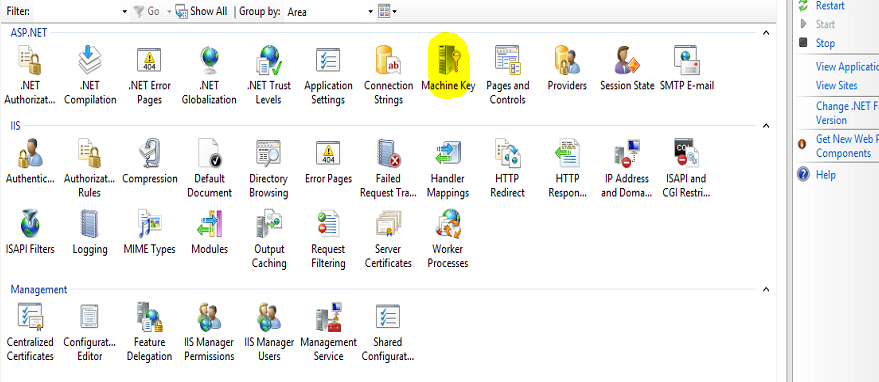Image resolution: width=879 pixels, height=382 pixels.
Task: Open the Group by Area combo box
Action: (329, 11)
